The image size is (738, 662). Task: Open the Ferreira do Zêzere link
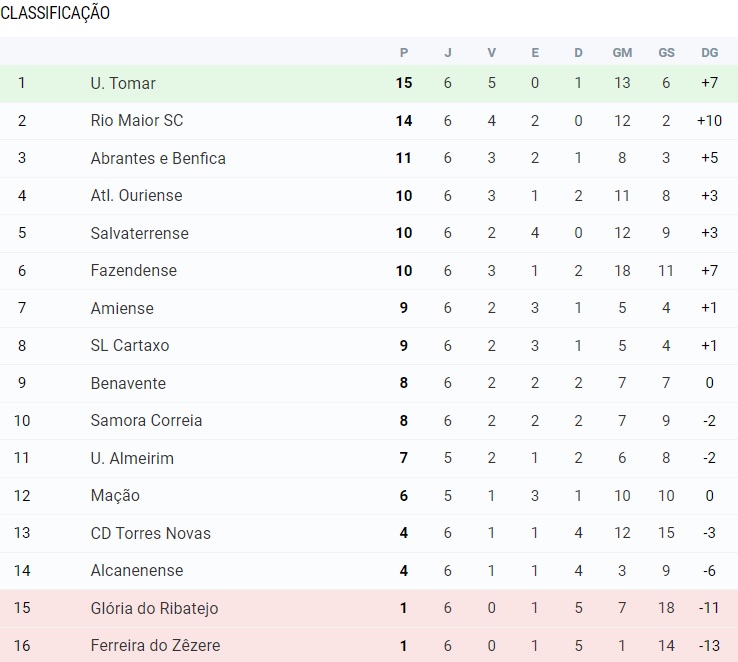point(155,646)
